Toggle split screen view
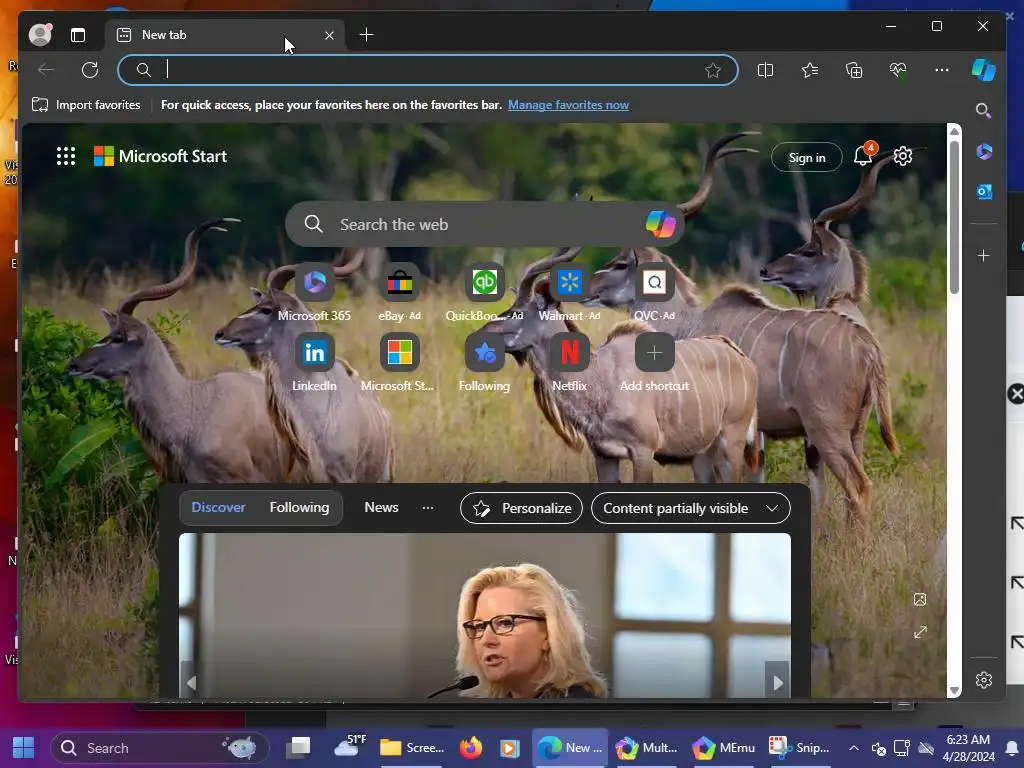This screenshot has width=1024, height=768. tap(765, 70)
